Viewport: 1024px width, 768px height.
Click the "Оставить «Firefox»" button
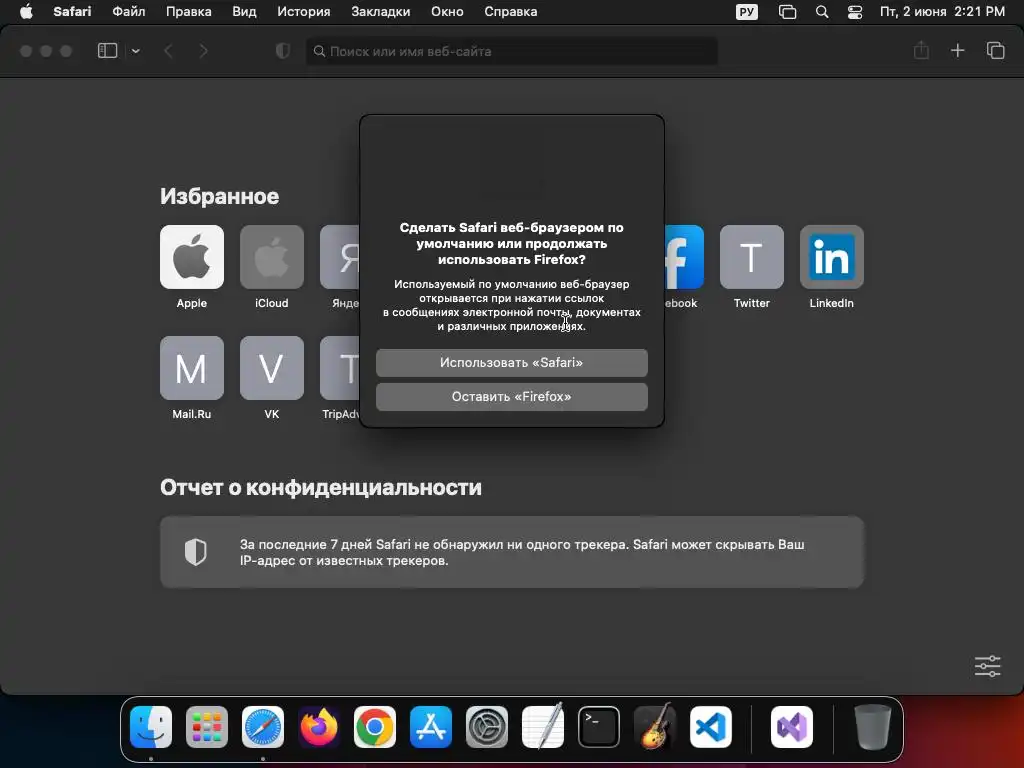coord(511,396)
